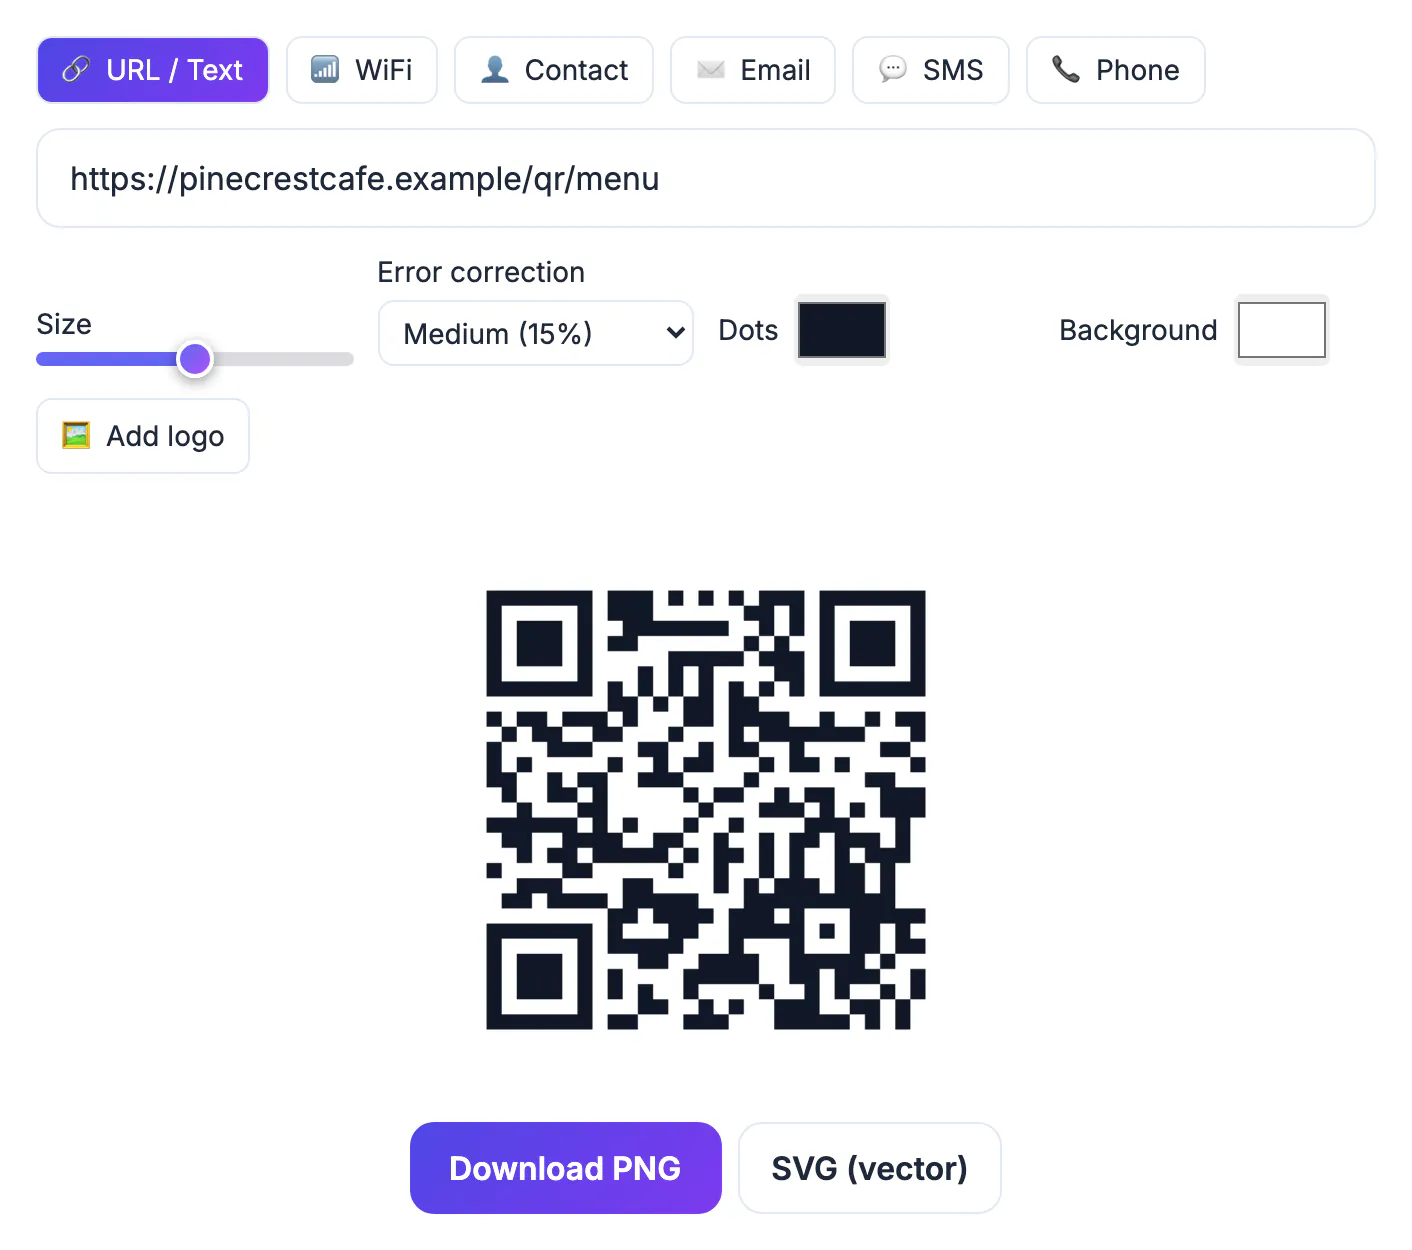Open the Phone tab
This screenshot has width=1412, height=1250.
(1116, 70)
